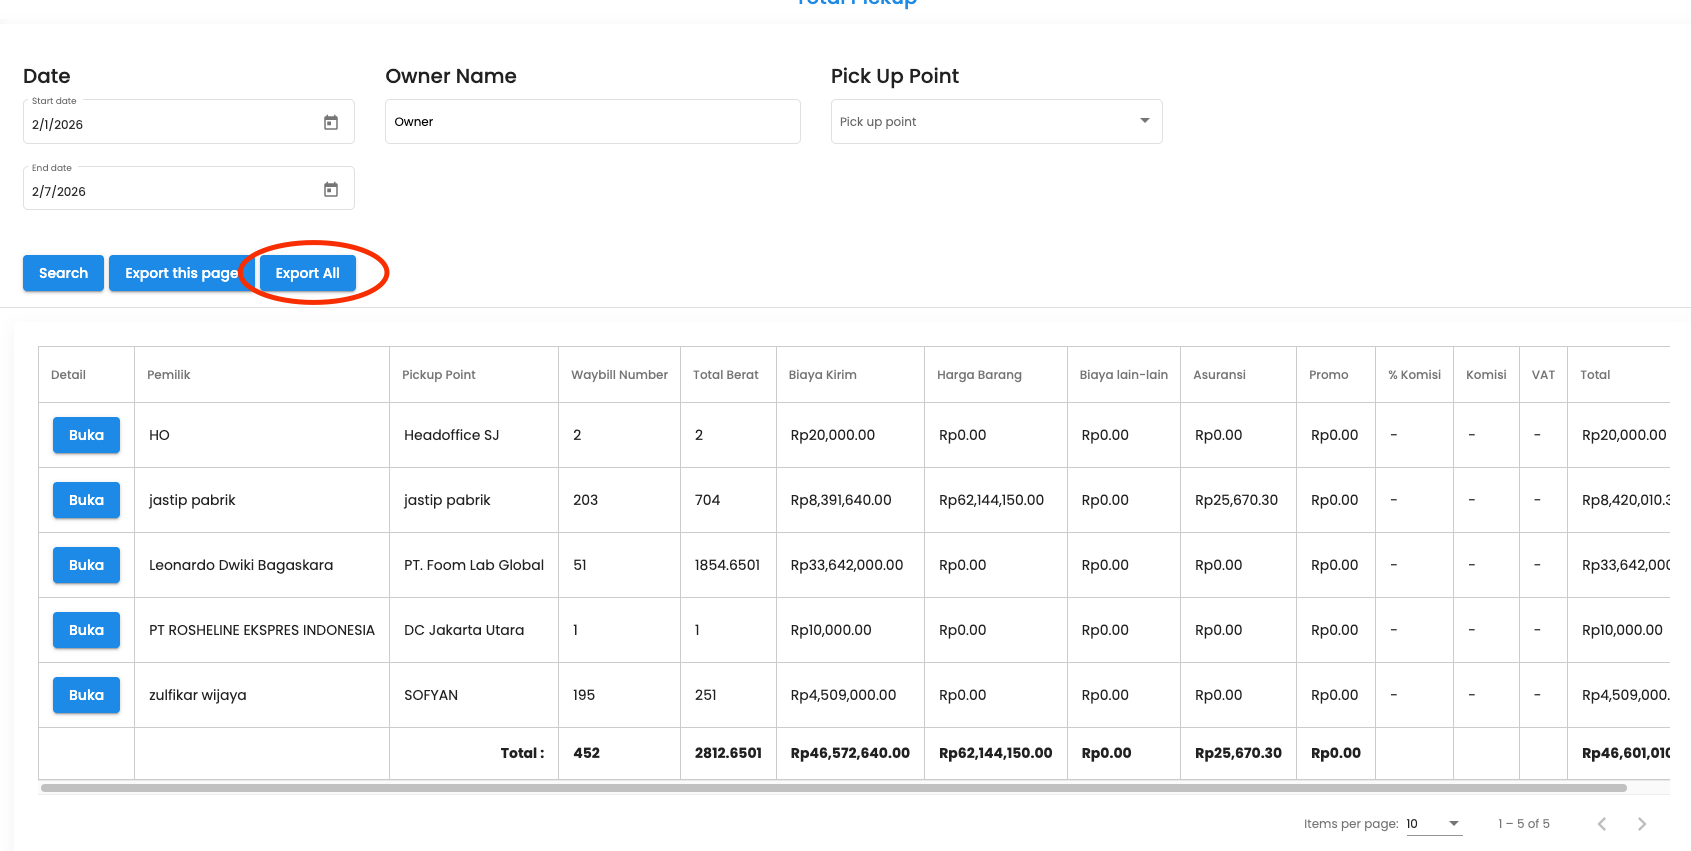Click the table's horizontal scrollbar

pos(833,788)
